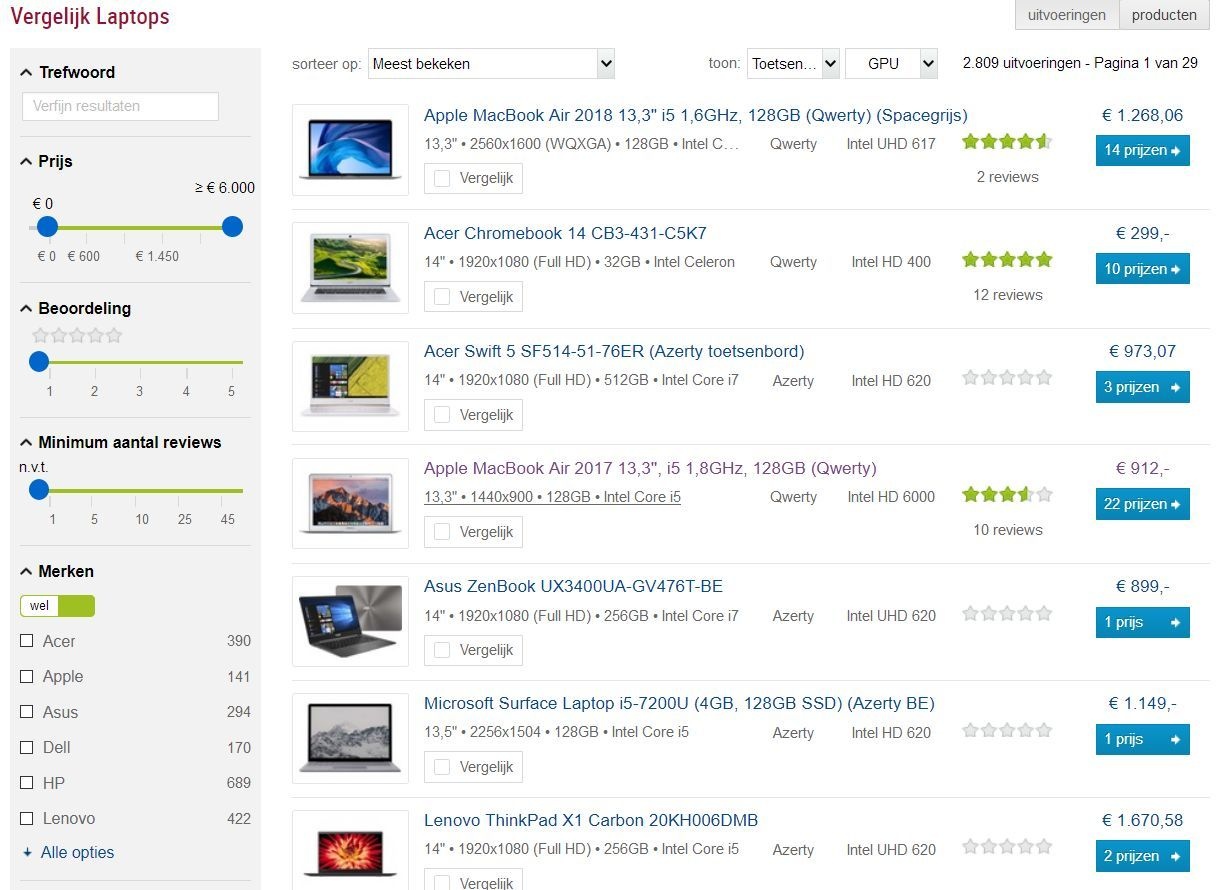Click empty star rating of Acer Swift 5
Viewport: 1224px width, 890px height.
[1007, 378]
